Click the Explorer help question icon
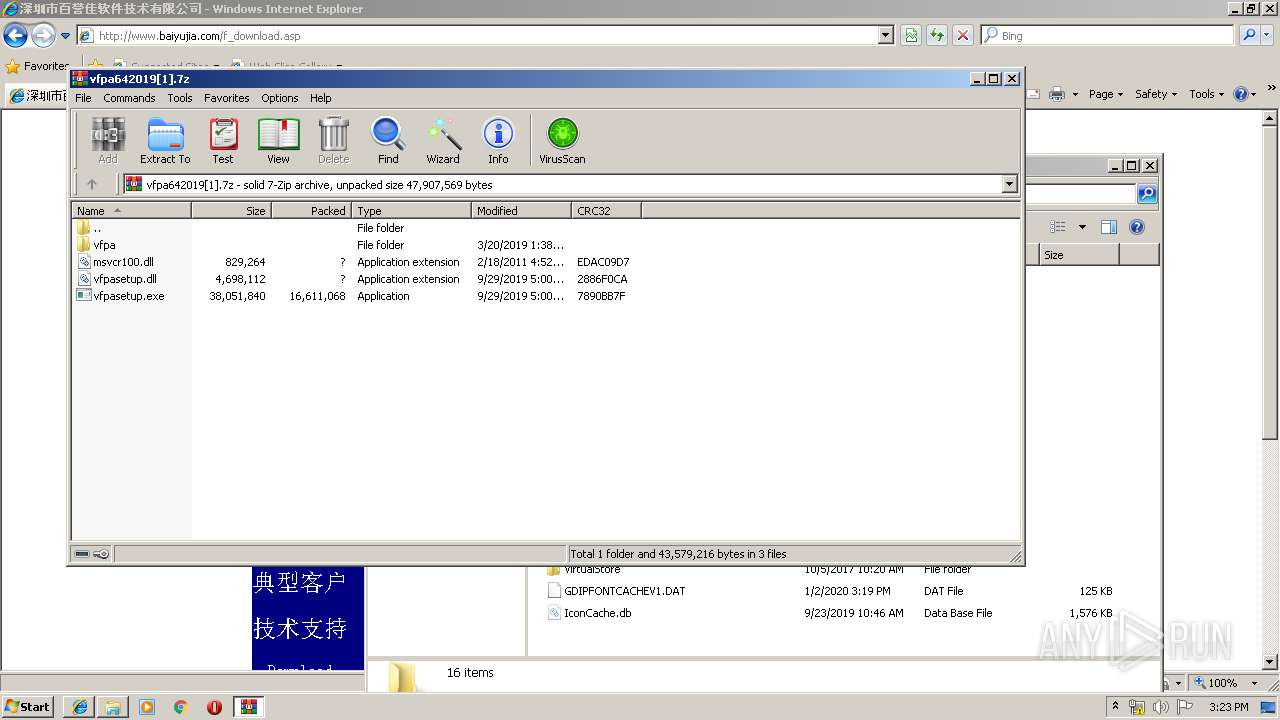1280x720 pixels. 1136,227
